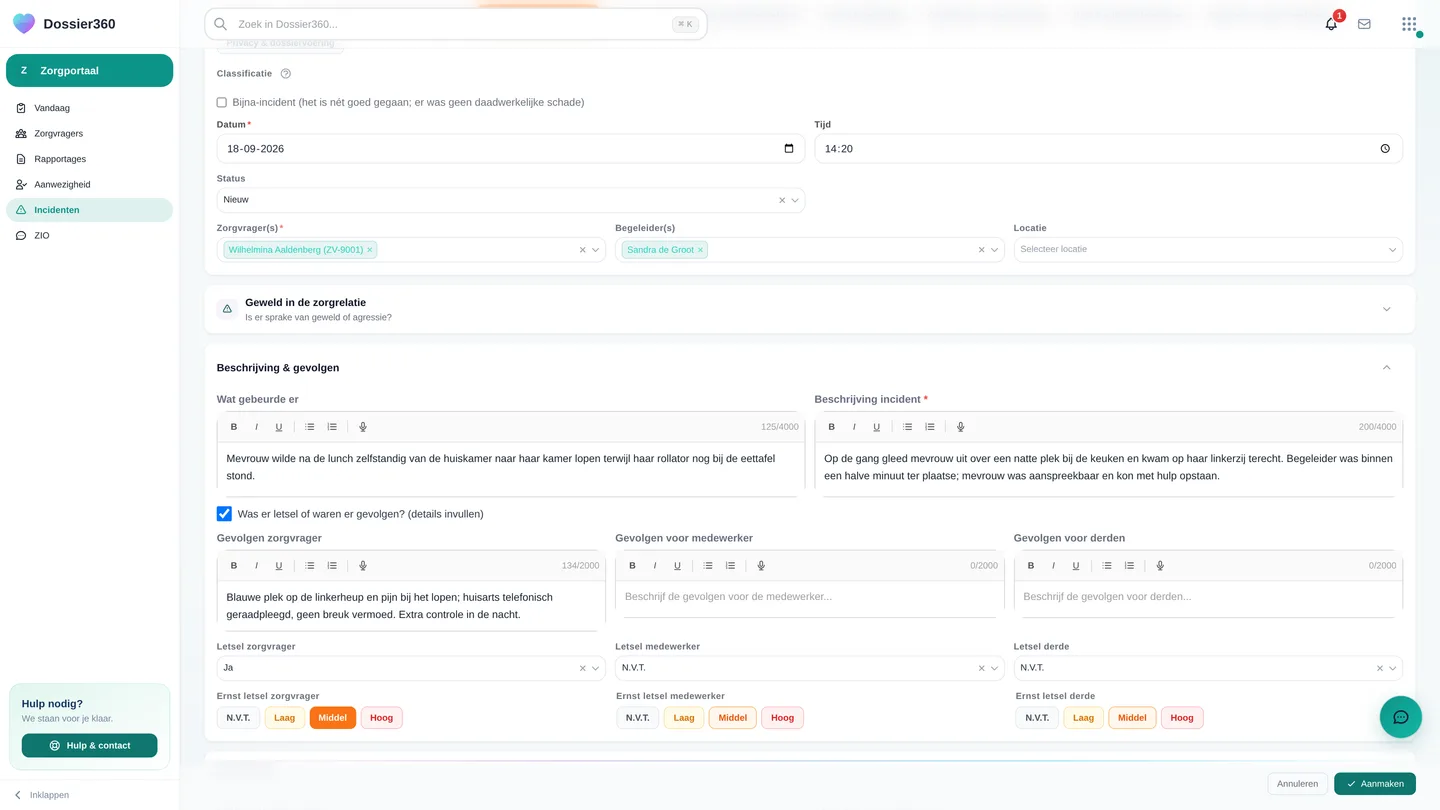Open the notifications bell

coord(1331,24)
